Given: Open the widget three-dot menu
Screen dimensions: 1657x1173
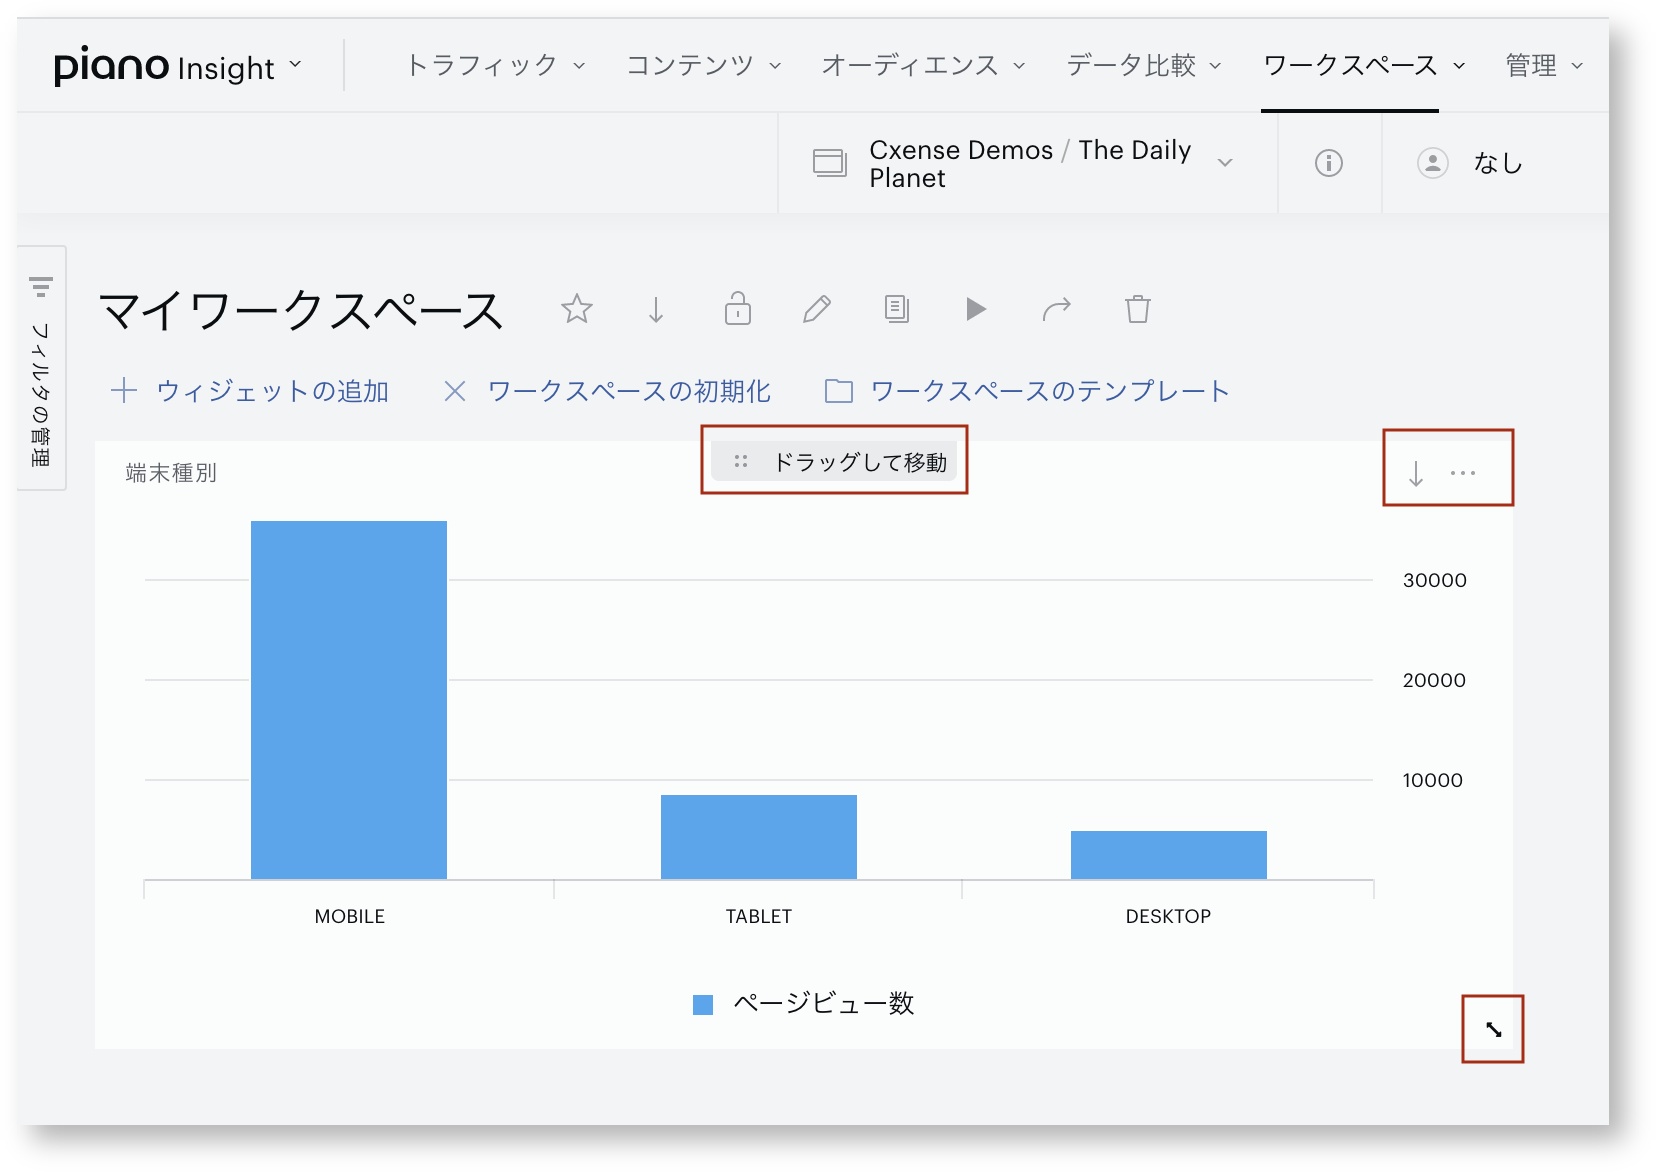Looking at the screenshot, I should (x=1463, y=473).
